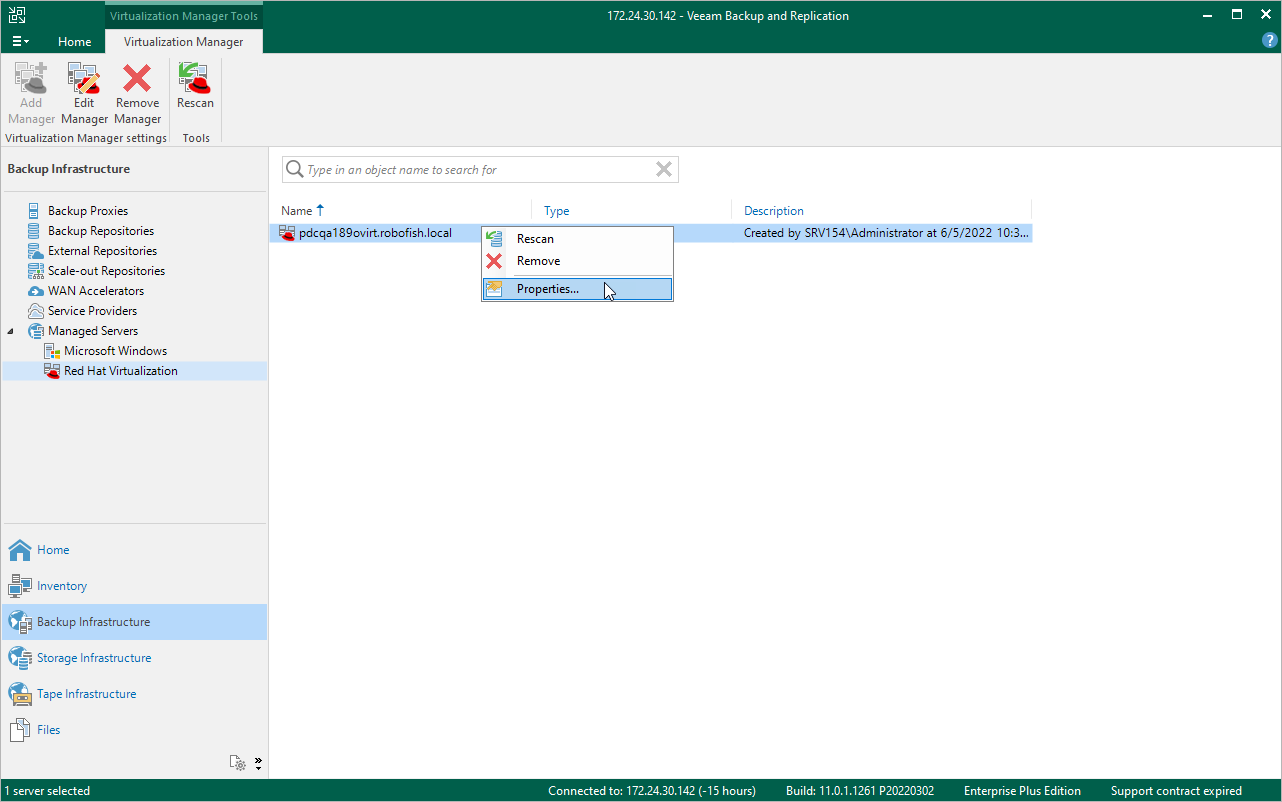Open External Repositories in the tree
Screen dimensions: 1282x802
pos(102,251)
